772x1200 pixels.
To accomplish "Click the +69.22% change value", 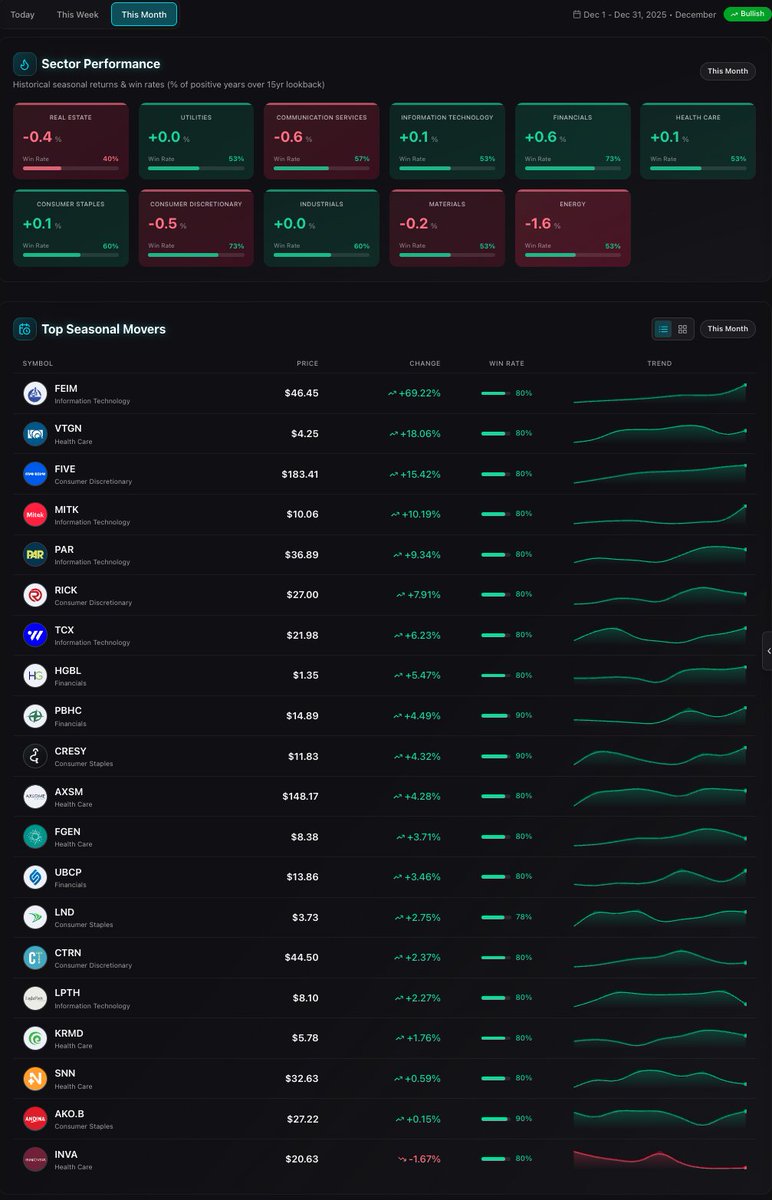I will pos(420,393).
